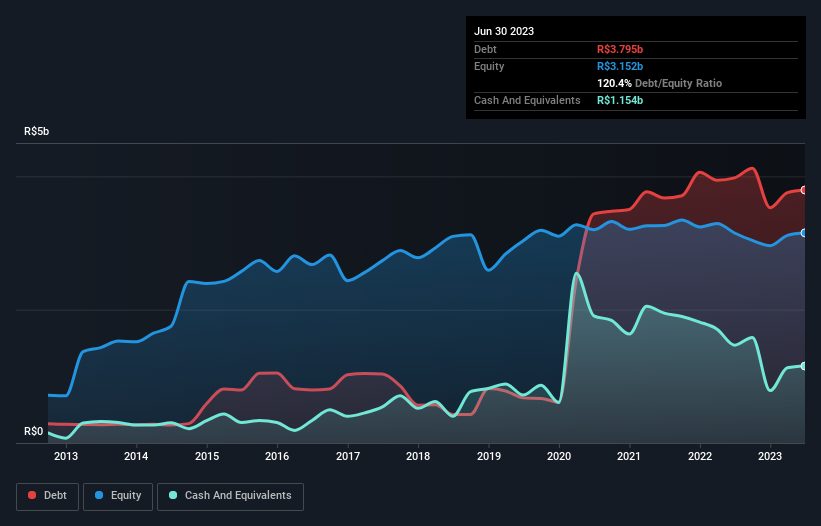Click the 2023 x-axis label
Image resolution: width=821 pixels, height=526 pixels.
770,457
